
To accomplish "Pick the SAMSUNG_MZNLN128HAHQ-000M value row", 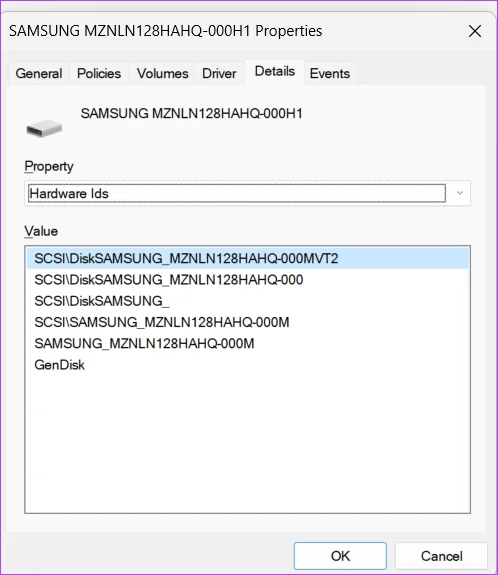I will point(248,344).
